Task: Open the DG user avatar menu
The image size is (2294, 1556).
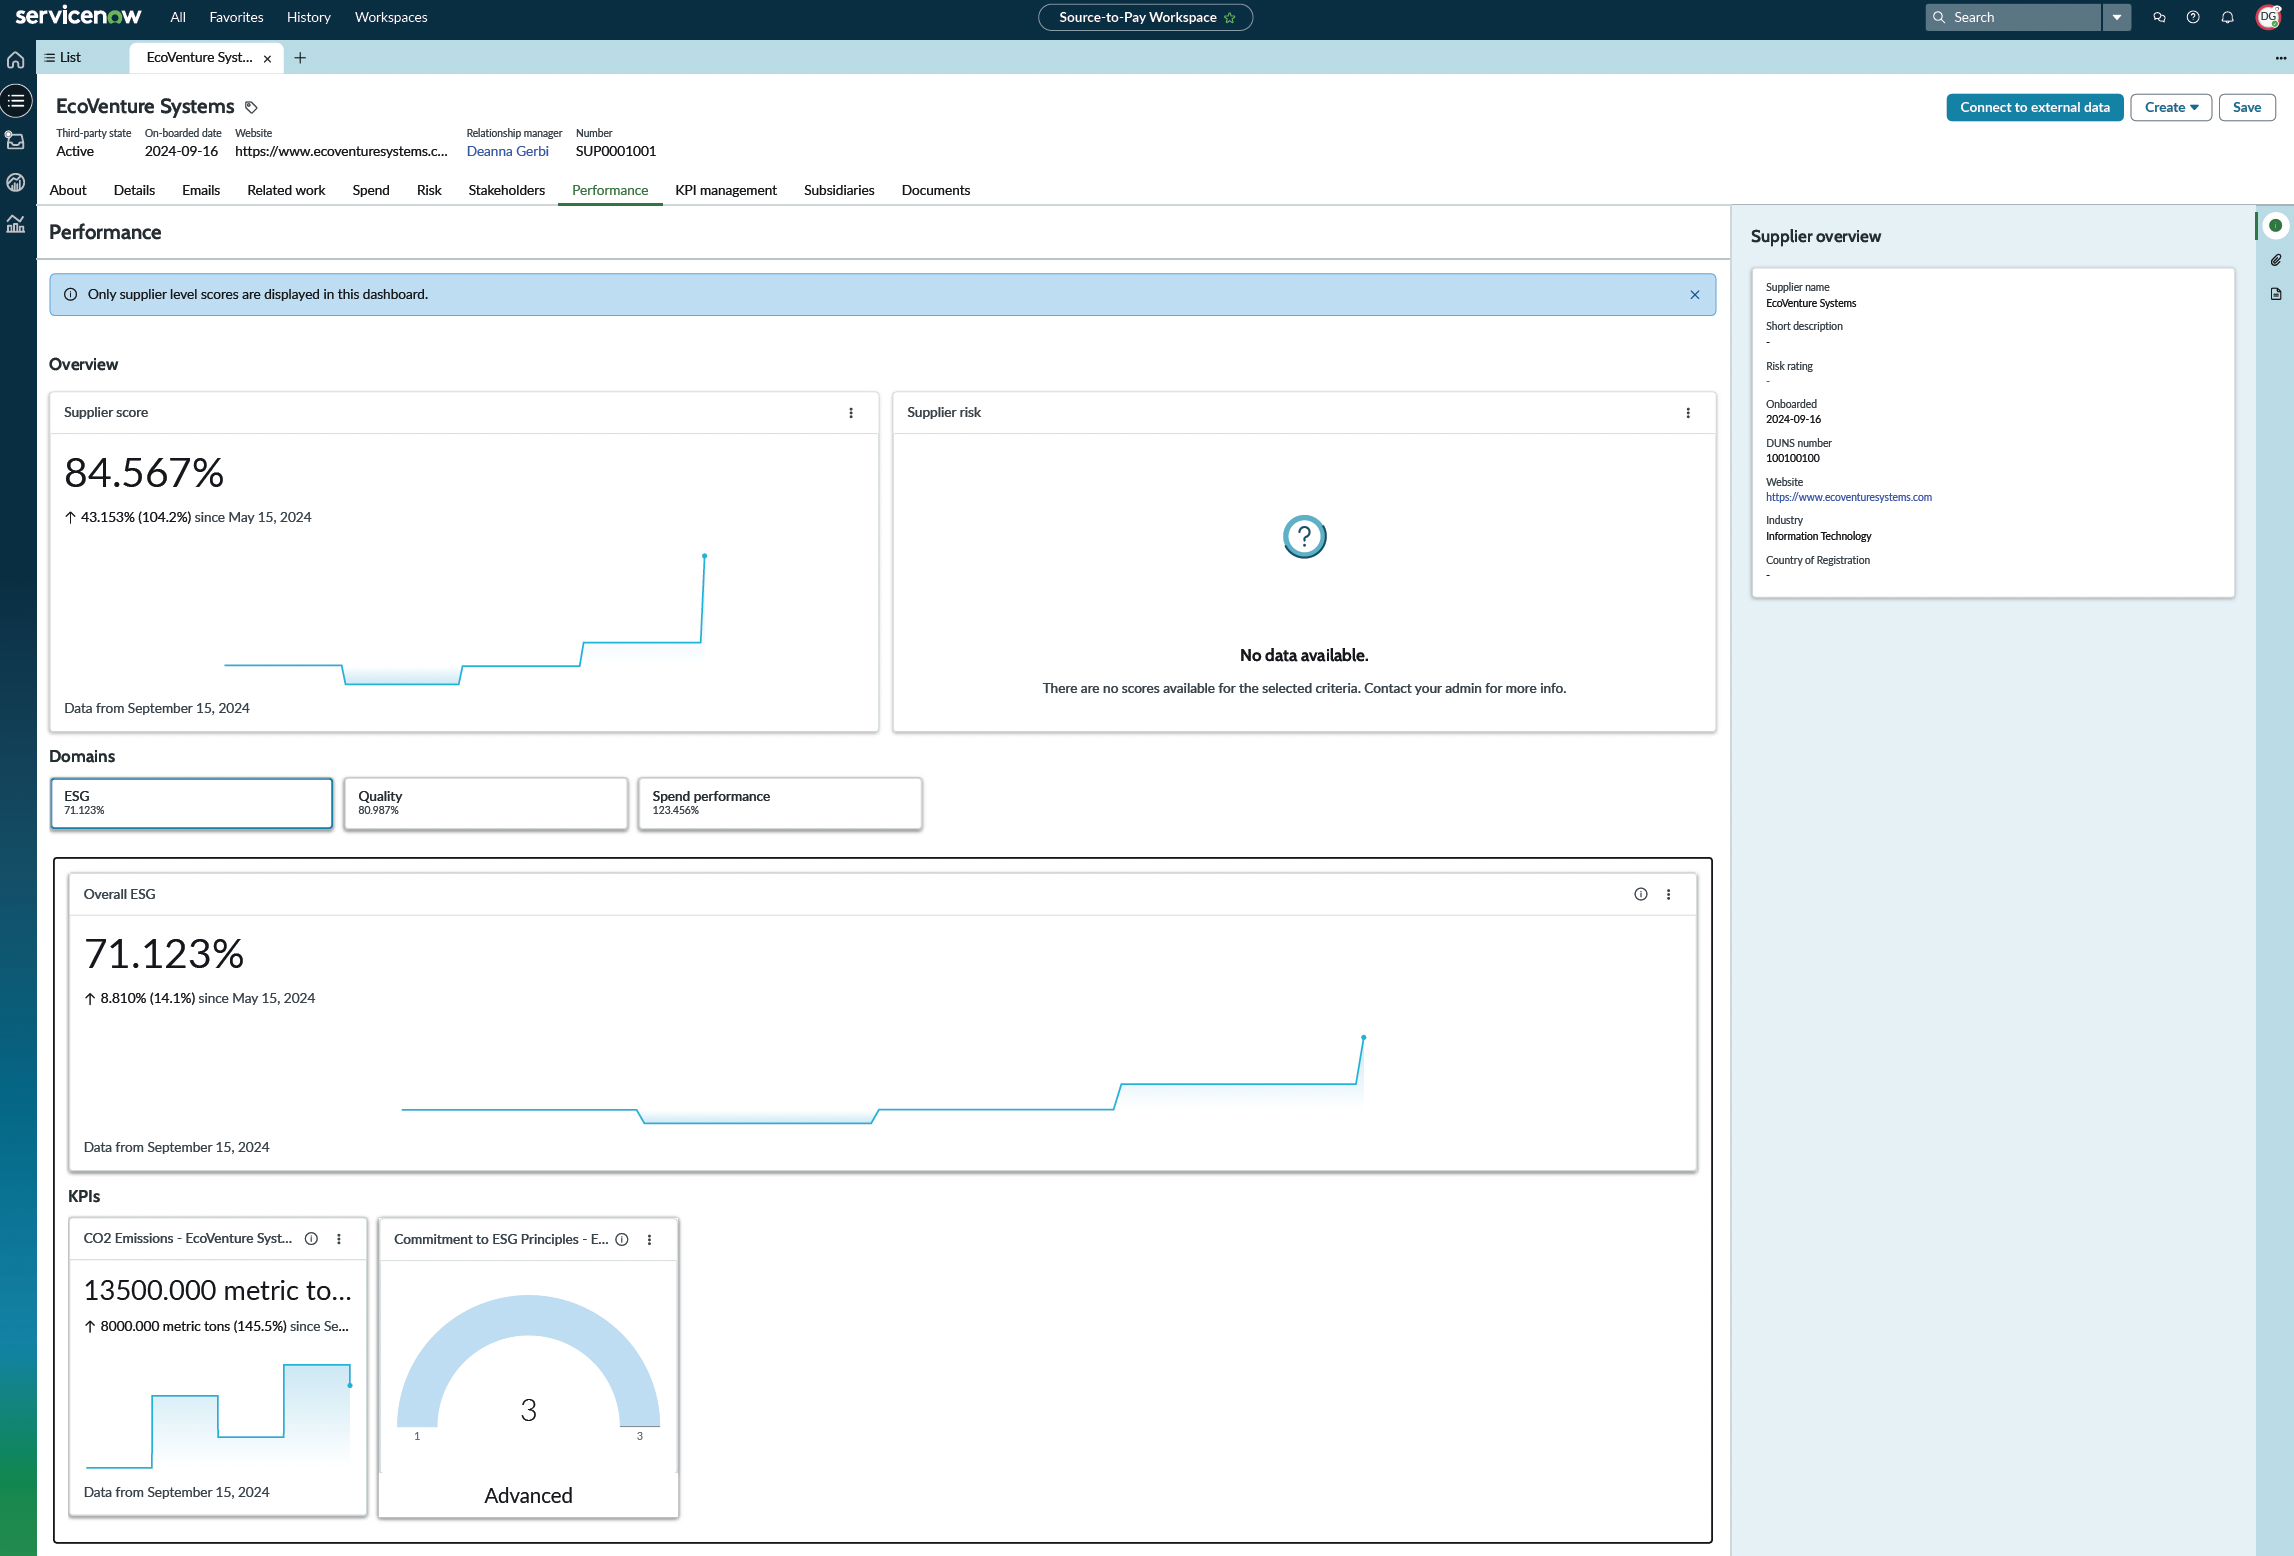Action: point(2268,17)
